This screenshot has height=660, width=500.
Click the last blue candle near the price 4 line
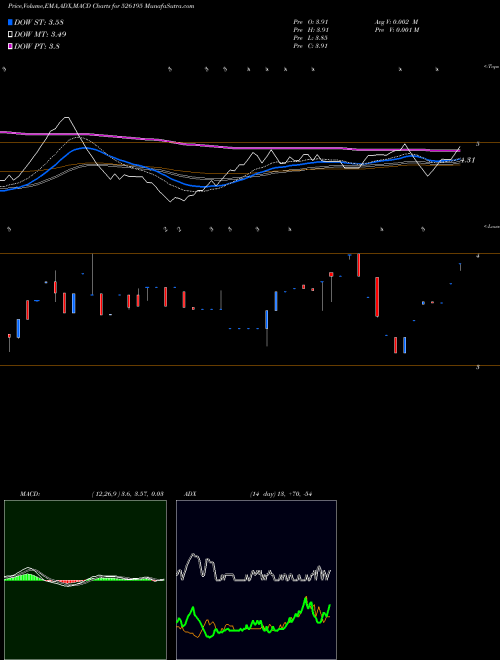pyautogui.click(x=460, y=267)
